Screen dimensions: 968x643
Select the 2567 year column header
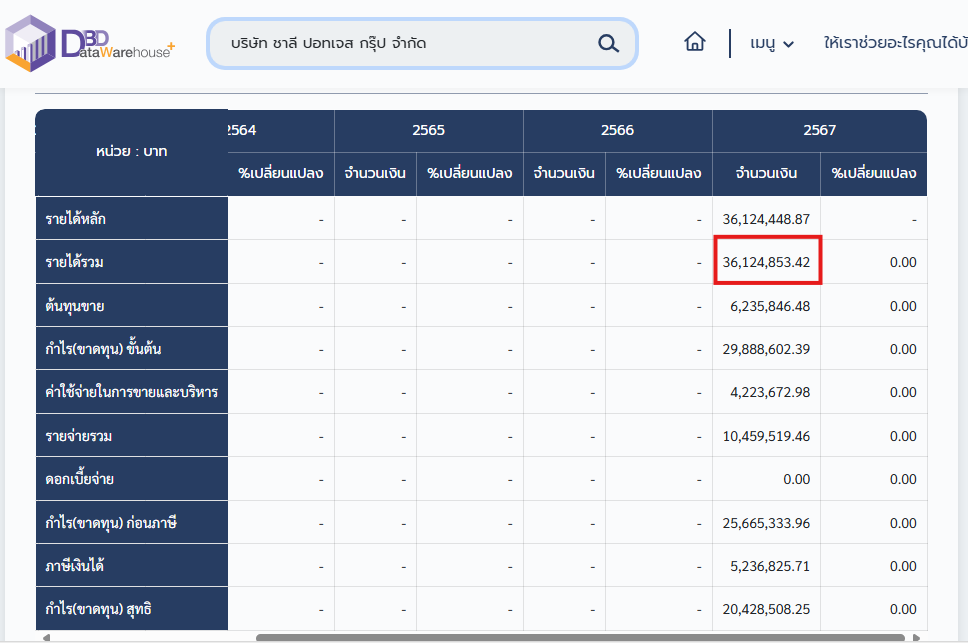click(x=819, y=130)
